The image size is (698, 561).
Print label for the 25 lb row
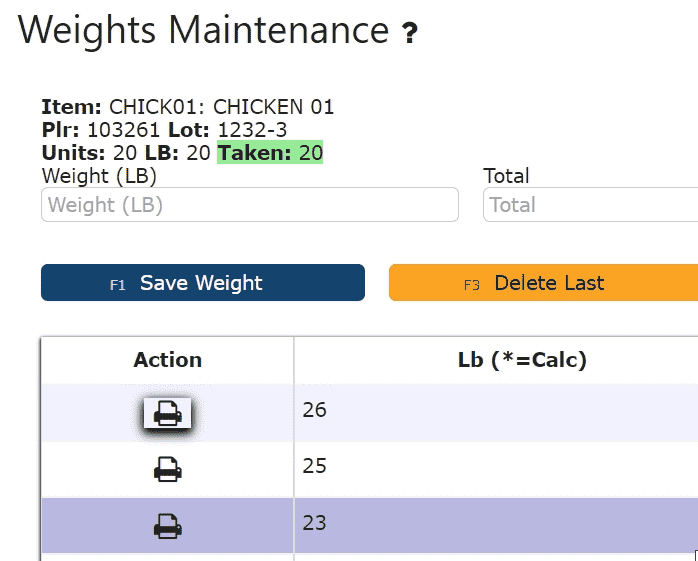(167, 469)
